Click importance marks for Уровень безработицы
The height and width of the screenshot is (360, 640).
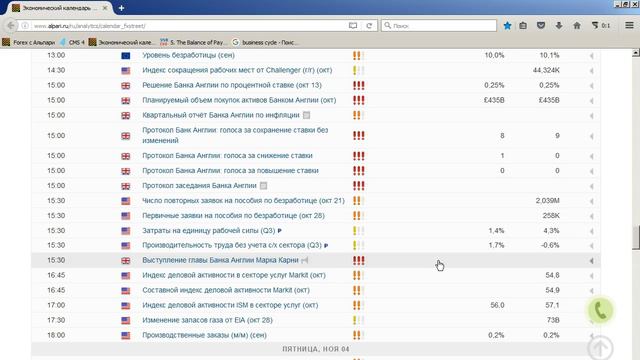pyautogui.click(x=358, y=55)
